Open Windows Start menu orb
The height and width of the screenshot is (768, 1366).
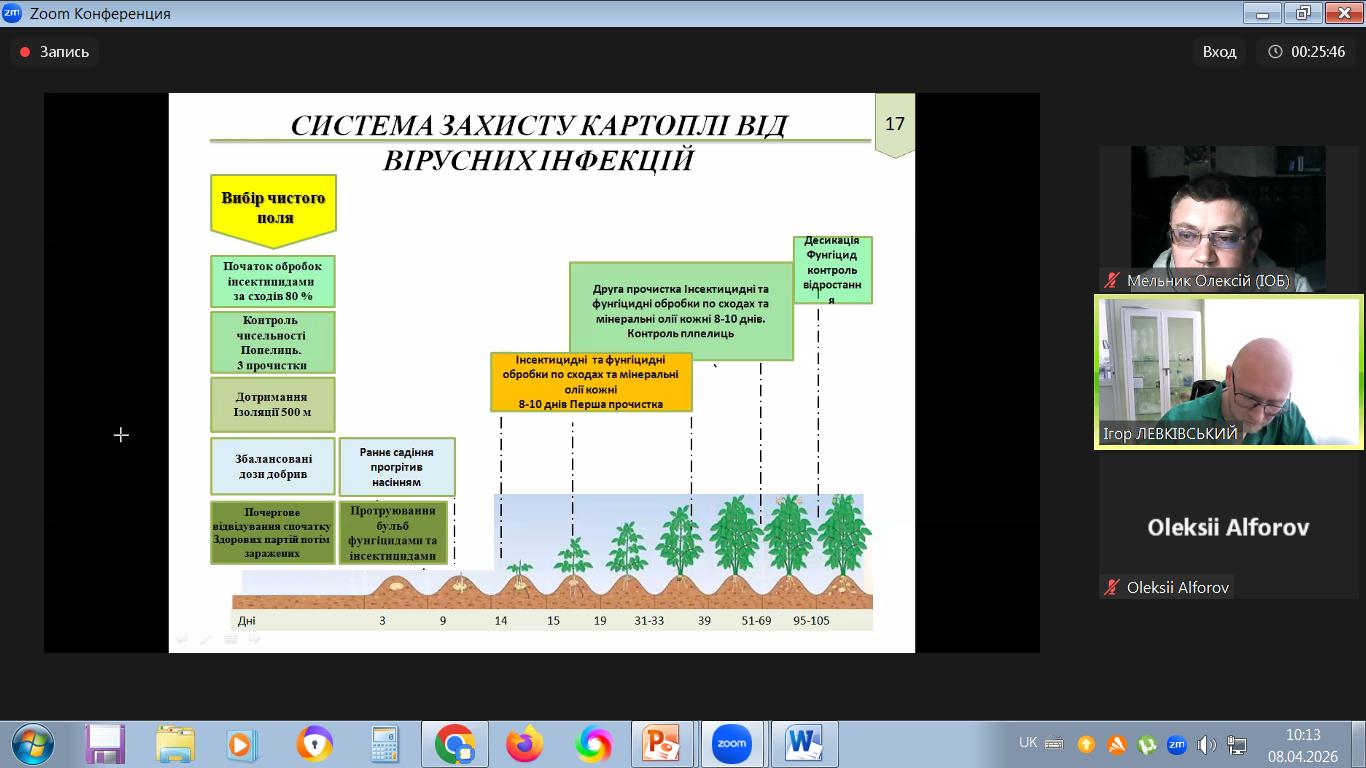pos(32,744)
